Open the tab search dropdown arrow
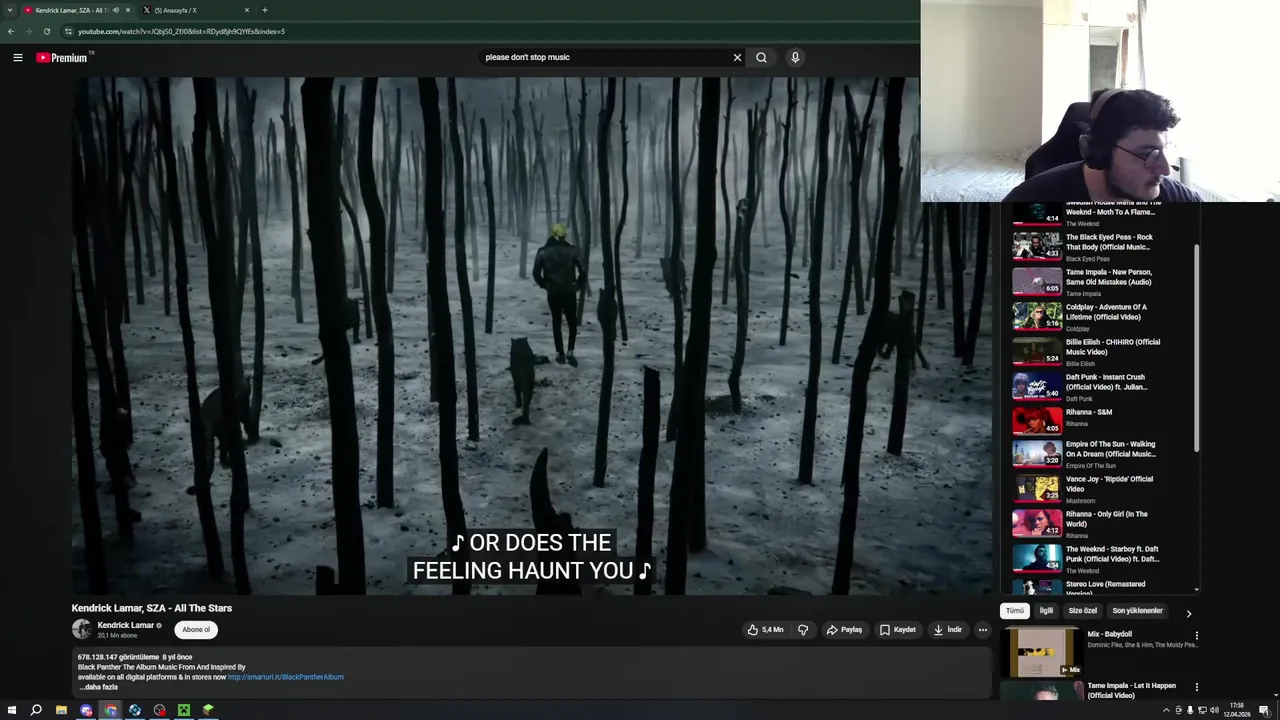Viewport: 1280px width, 720px height. (10, 10)
